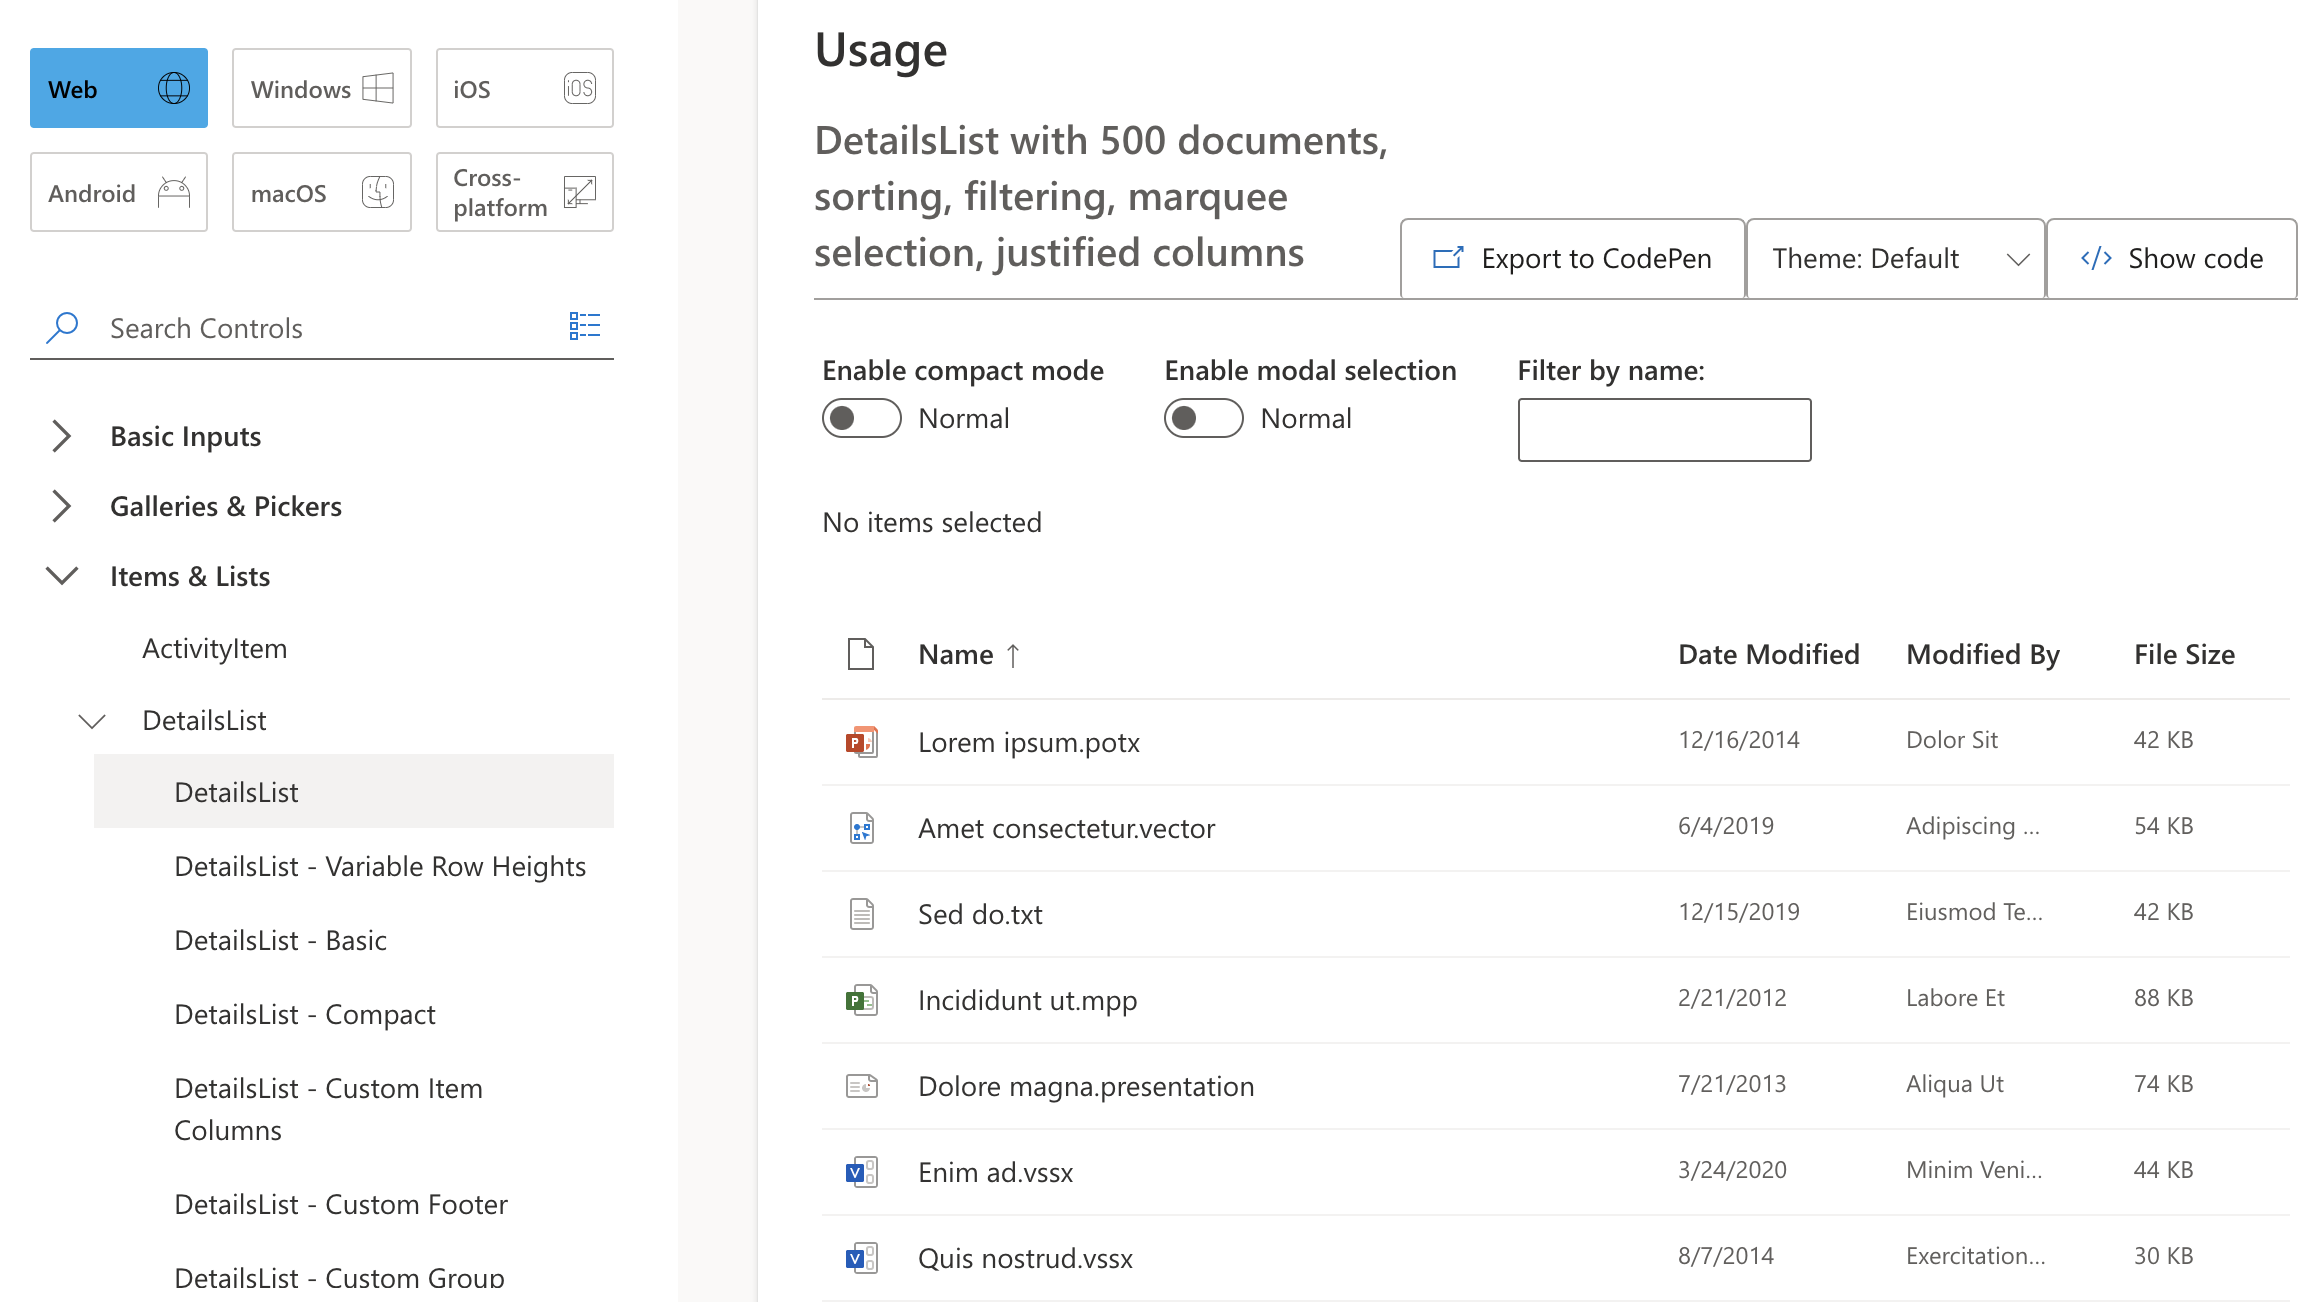Toggle Enable compact mode switch
This screenshot has width=2324, height=1302.
[862, 418]
